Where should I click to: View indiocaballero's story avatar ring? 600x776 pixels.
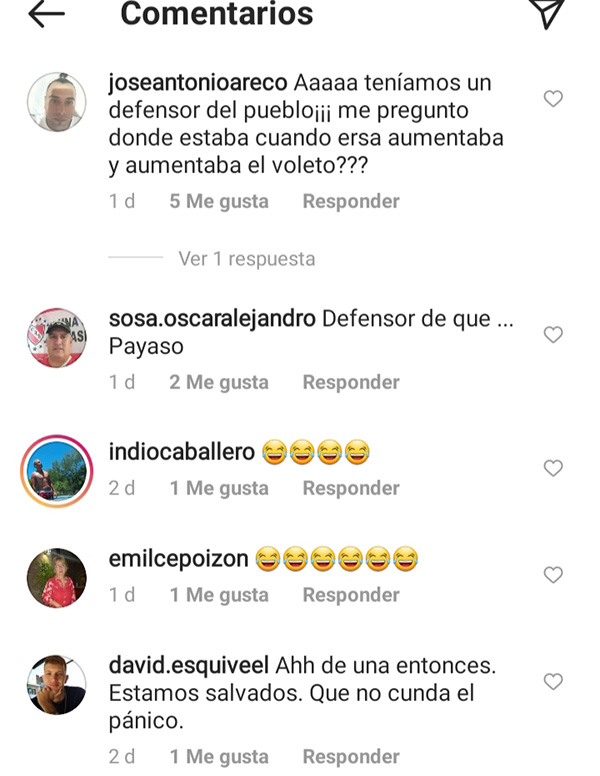point(56,471)
